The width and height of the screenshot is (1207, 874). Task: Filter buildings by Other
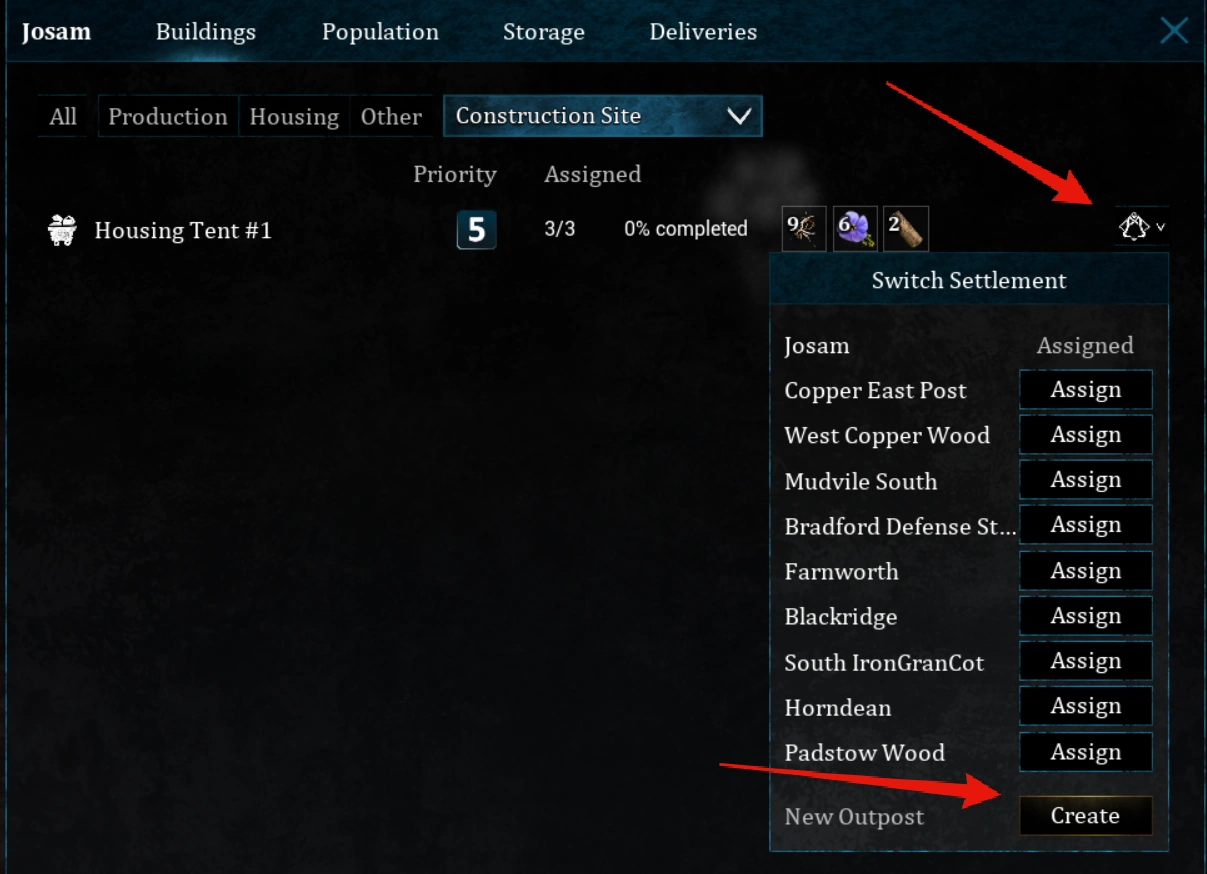391,117
